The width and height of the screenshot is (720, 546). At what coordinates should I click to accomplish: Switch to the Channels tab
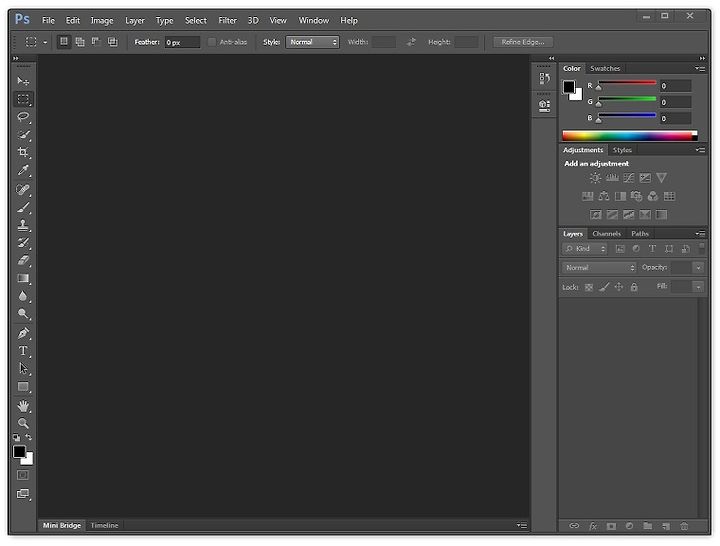tap(606, 233)
